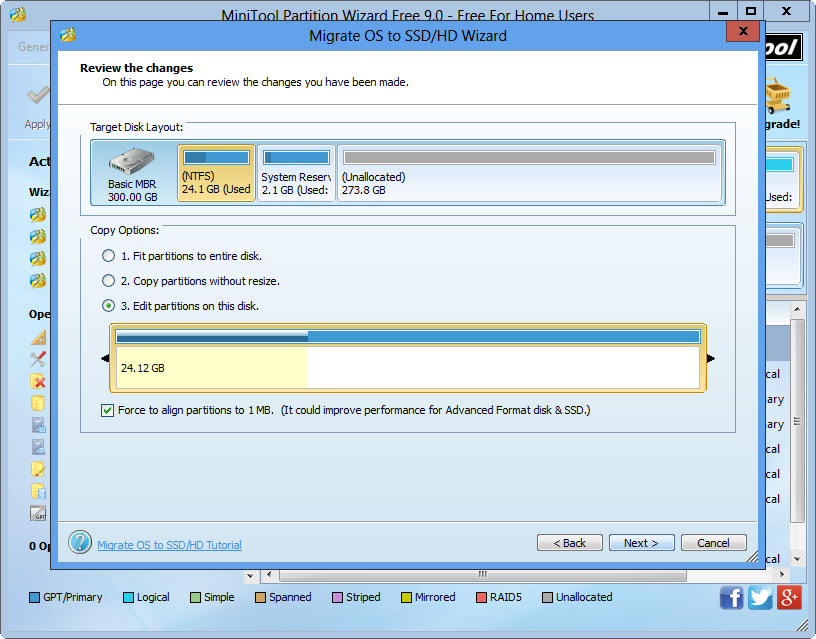Viewport: 816px width, 639px height.
Task: Click the right resize handle of partition bar
Action: click(711, 358)
